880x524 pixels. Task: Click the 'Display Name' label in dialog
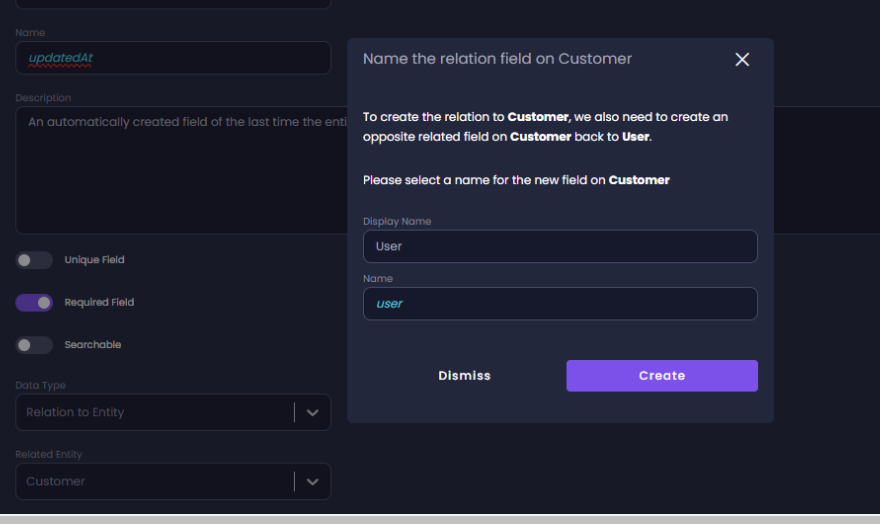[397, 221]
